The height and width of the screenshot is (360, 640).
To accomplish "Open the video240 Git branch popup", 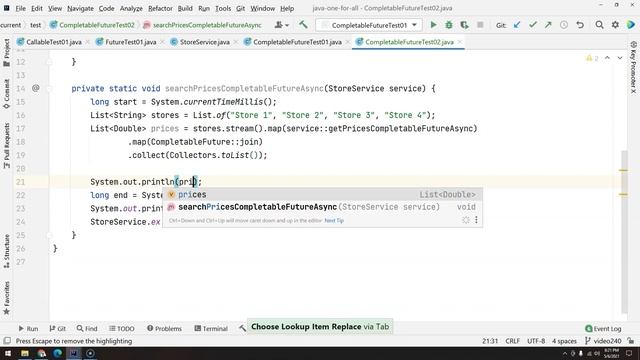I will click(x=603, y=341).
